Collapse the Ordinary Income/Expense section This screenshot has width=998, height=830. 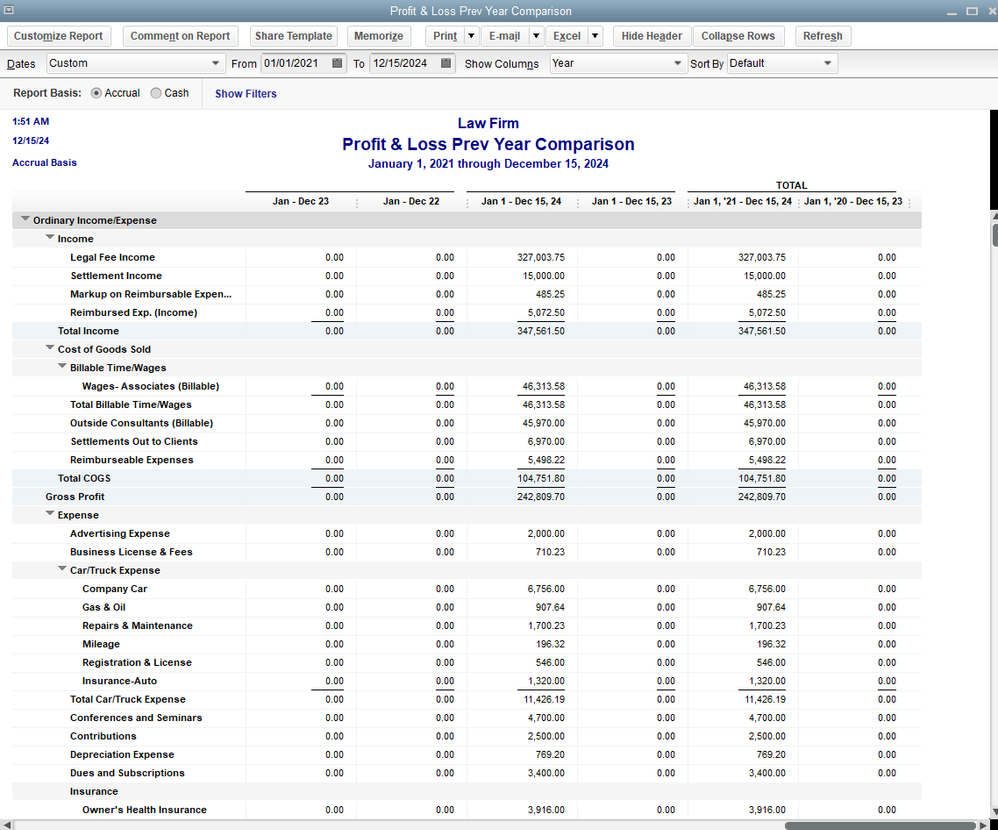tap(23, 220)
